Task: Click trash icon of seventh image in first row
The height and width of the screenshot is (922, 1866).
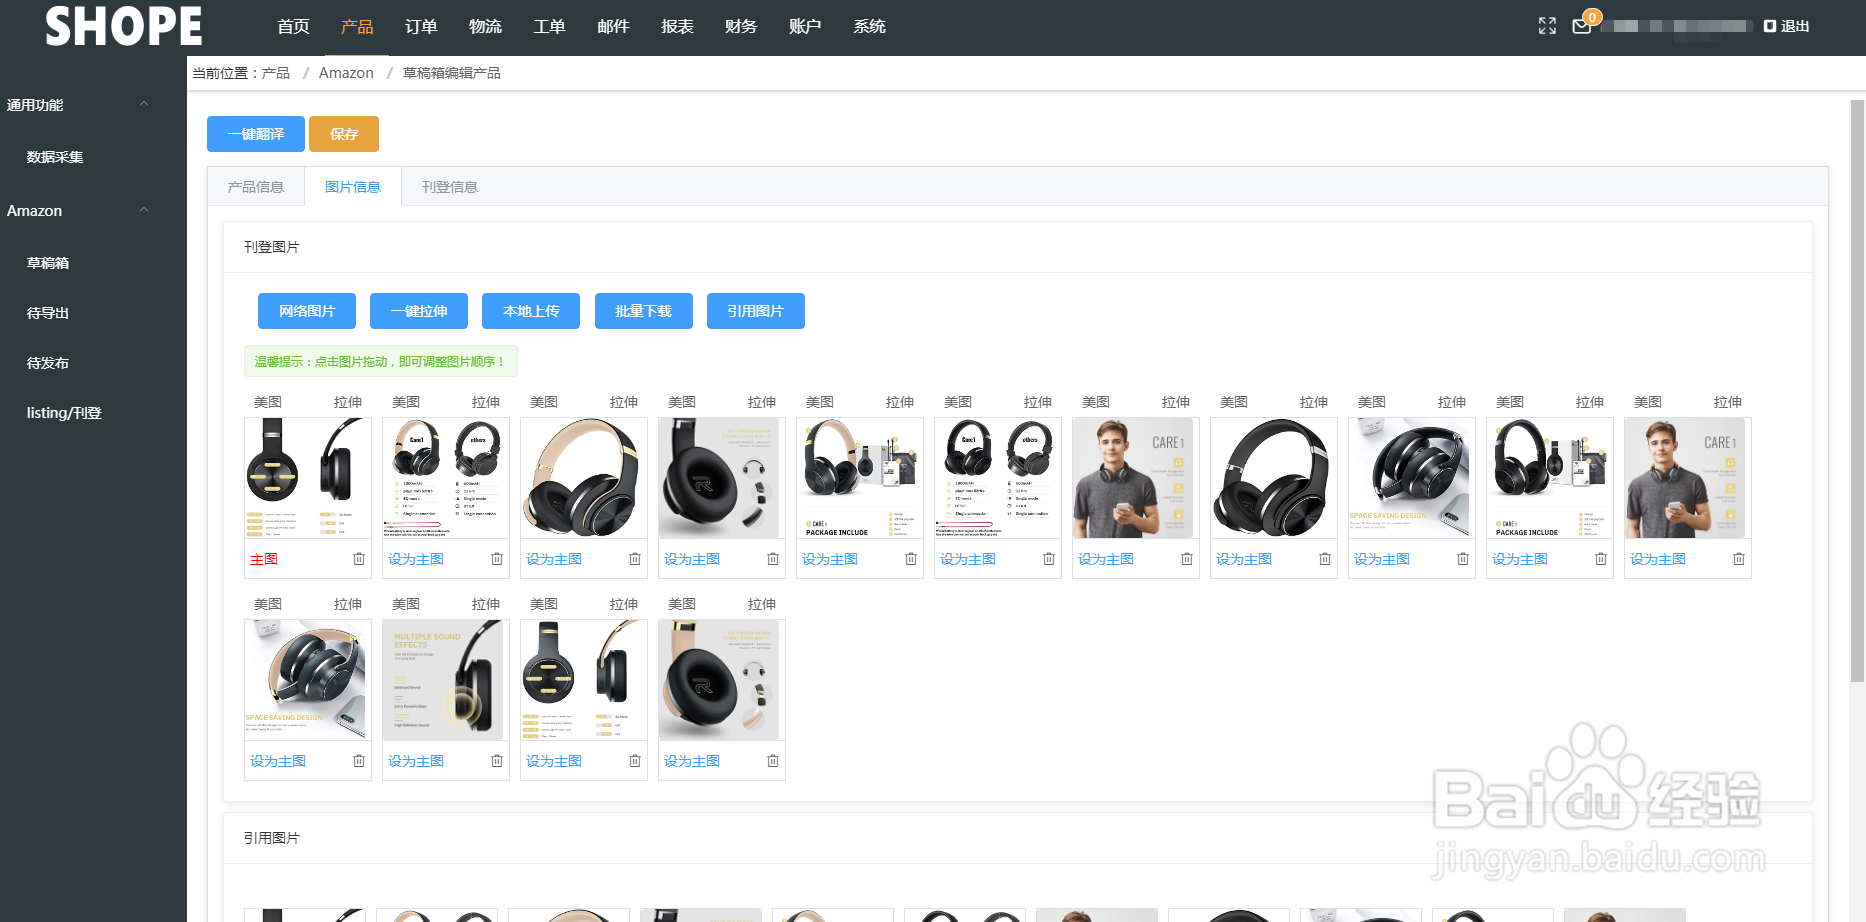Action: pyautogui.click(x=1187, y=559)
